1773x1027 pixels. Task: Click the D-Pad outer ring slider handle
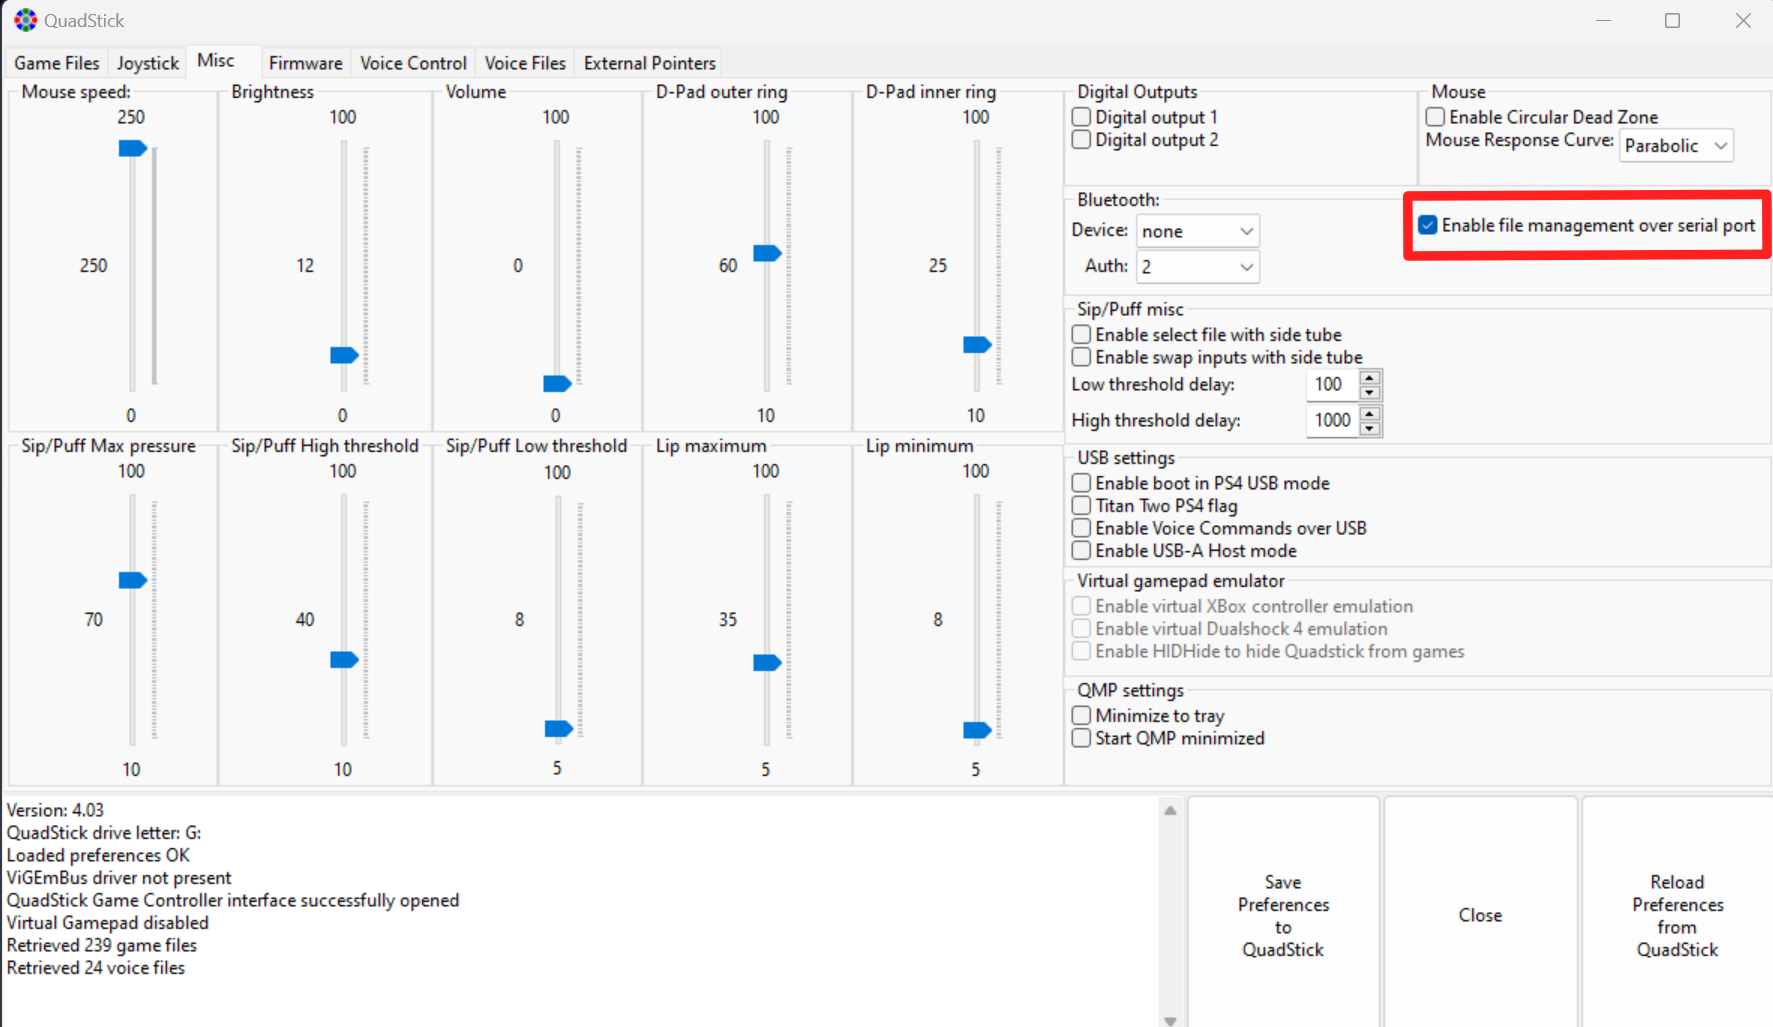767,253
